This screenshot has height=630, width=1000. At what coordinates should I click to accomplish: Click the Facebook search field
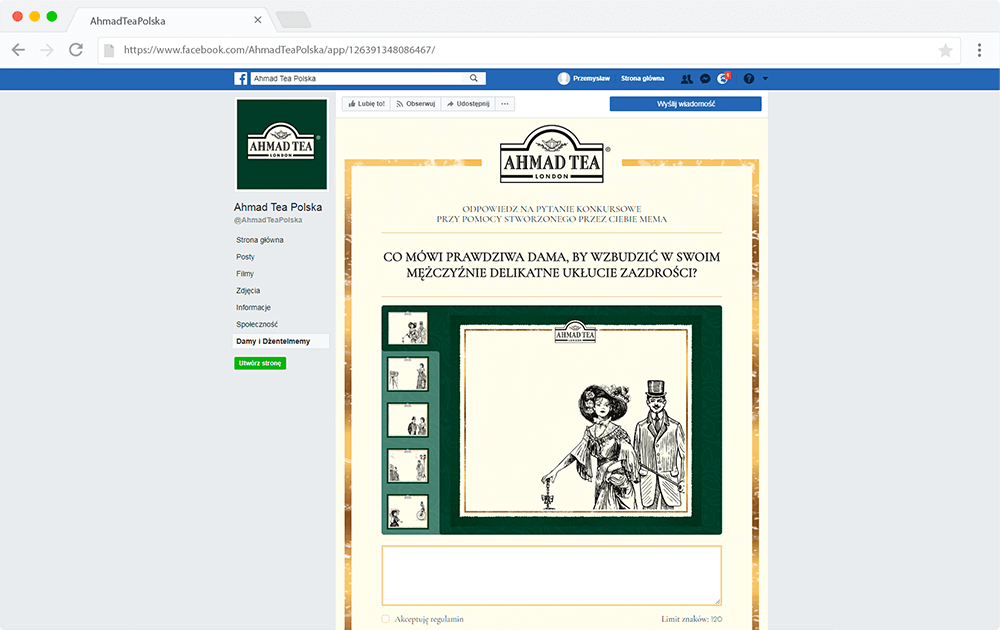pos(357,78)
